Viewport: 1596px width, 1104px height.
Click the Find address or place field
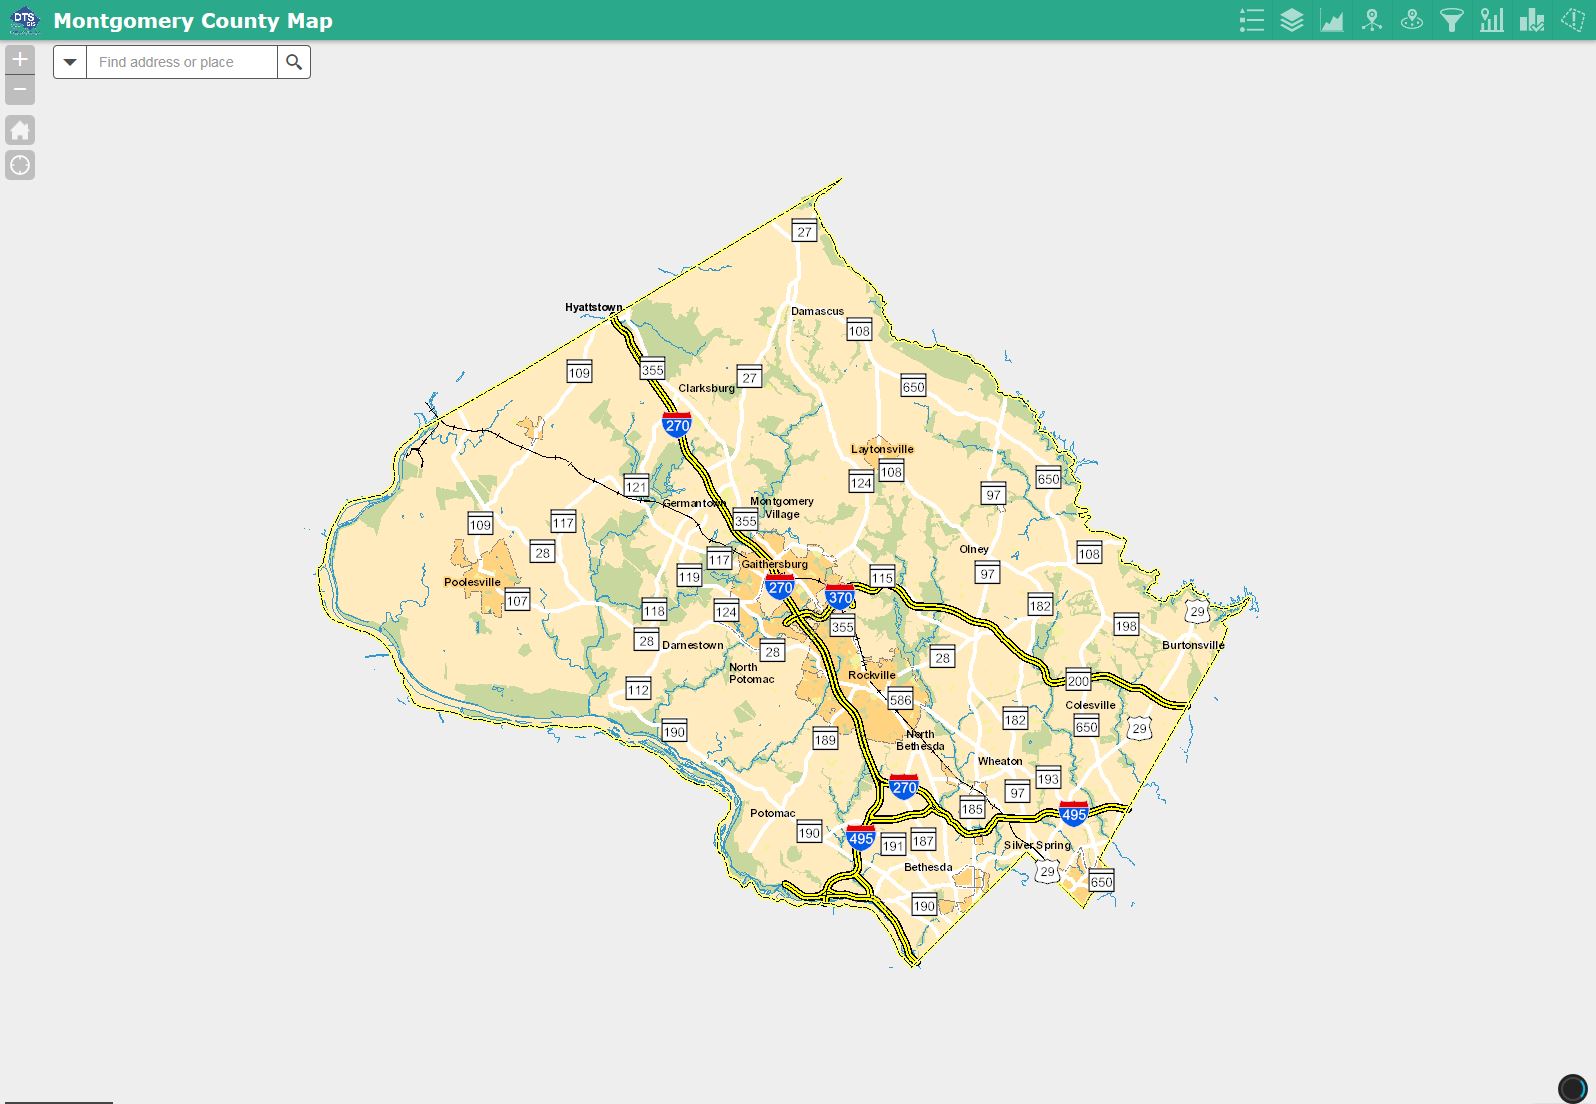click(181, 62)
